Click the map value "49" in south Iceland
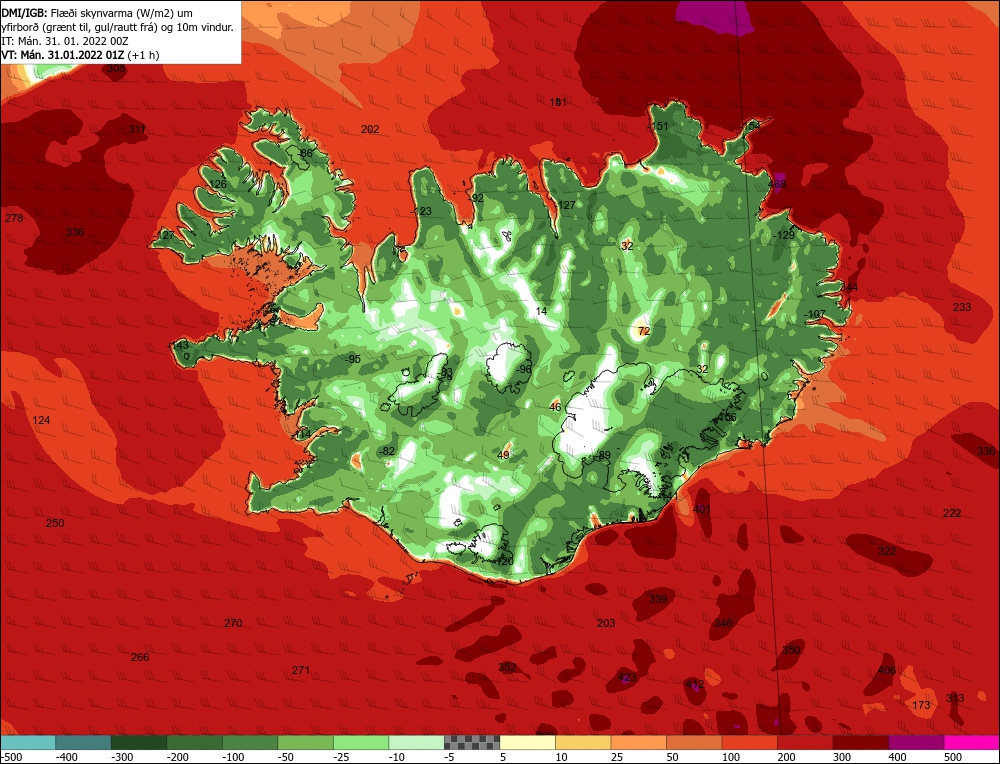Viewport: 1000px width, 764px height. 504,455
